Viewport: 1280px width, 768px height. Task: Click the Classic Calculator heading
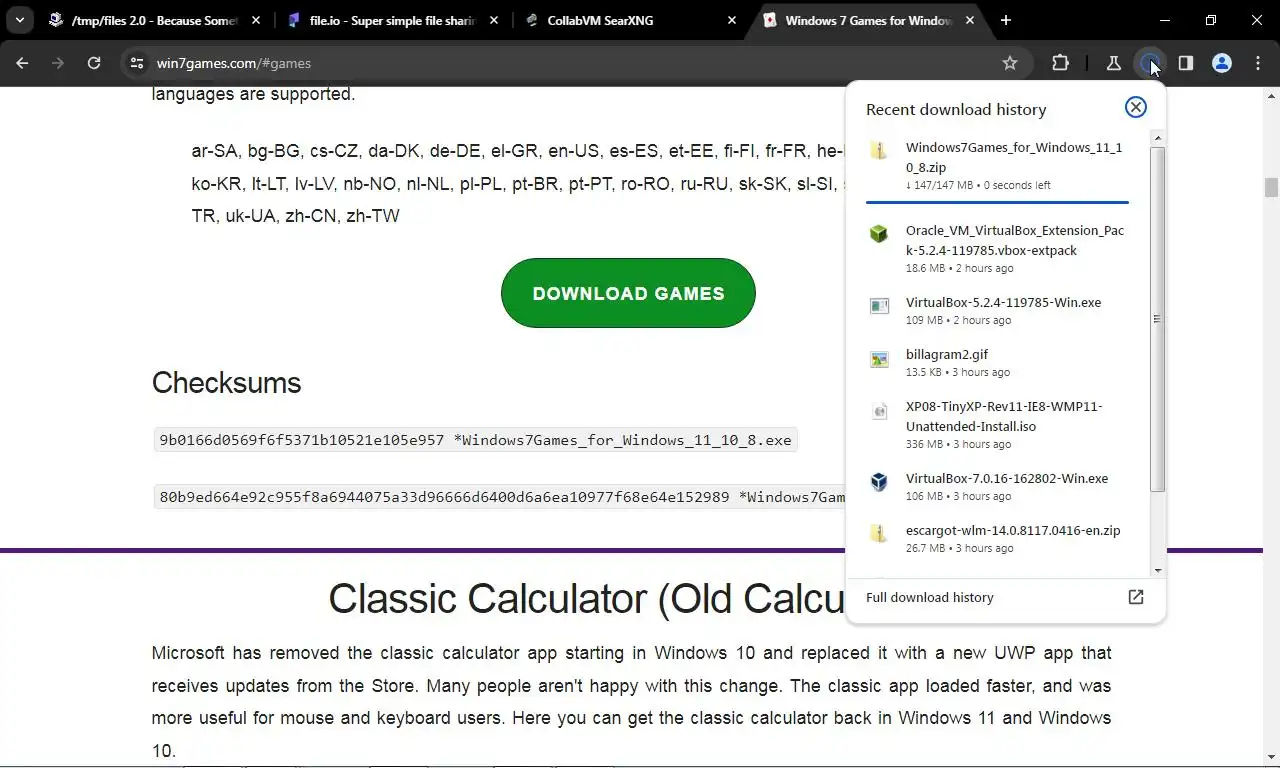click(x=586, y=598)
